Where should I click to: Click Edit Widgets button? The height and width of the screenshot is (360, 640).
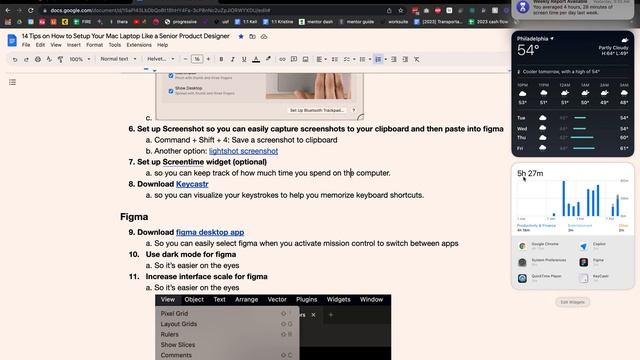[x=572, y=302]
